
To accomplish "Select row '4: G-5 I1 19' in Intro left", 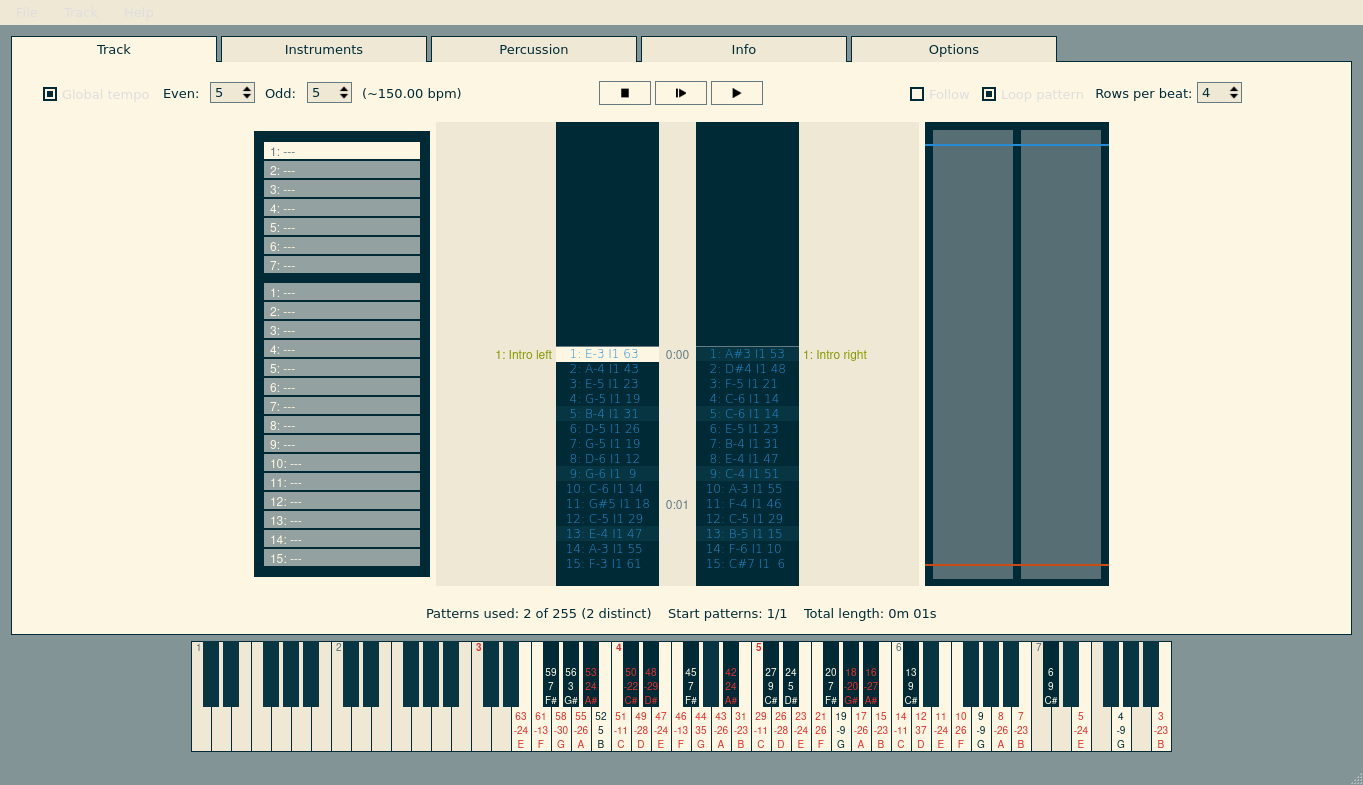I will pos(607,399).
